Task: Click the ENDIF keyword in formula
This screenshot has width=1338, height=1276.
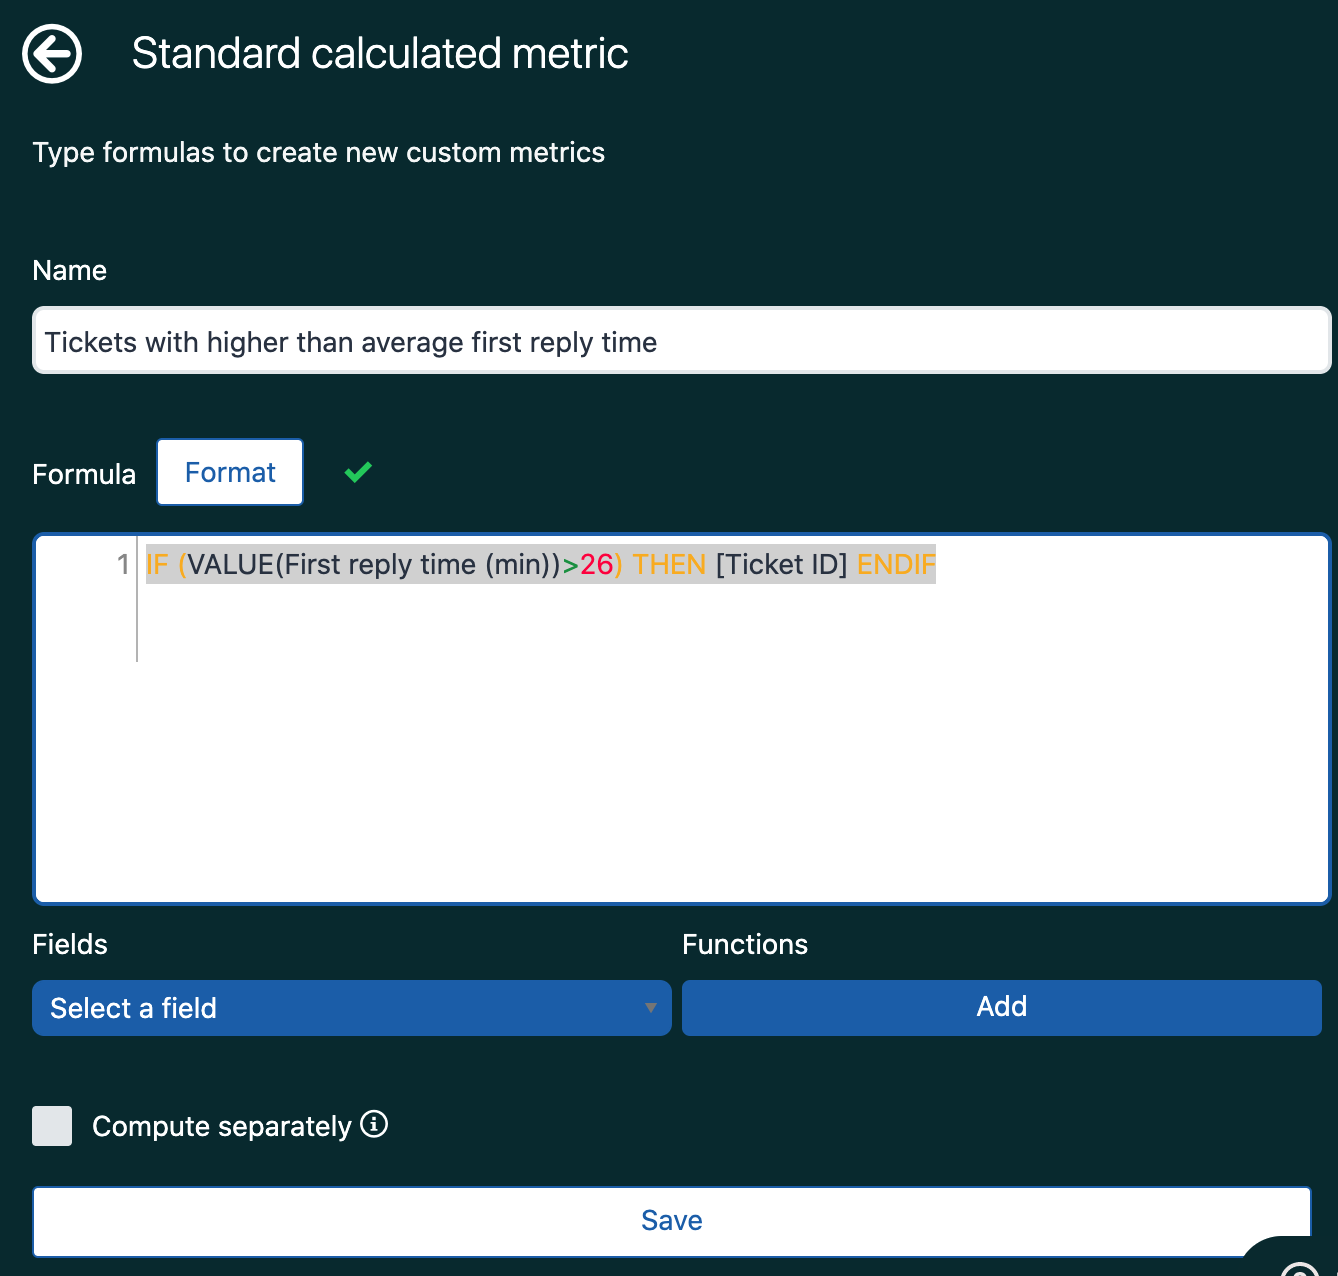Action: (896, 565)
